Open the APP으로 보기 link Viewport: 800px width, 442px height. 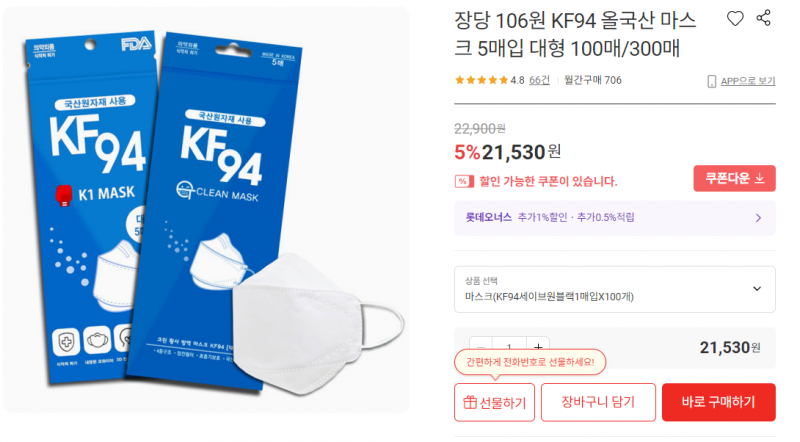748,81
